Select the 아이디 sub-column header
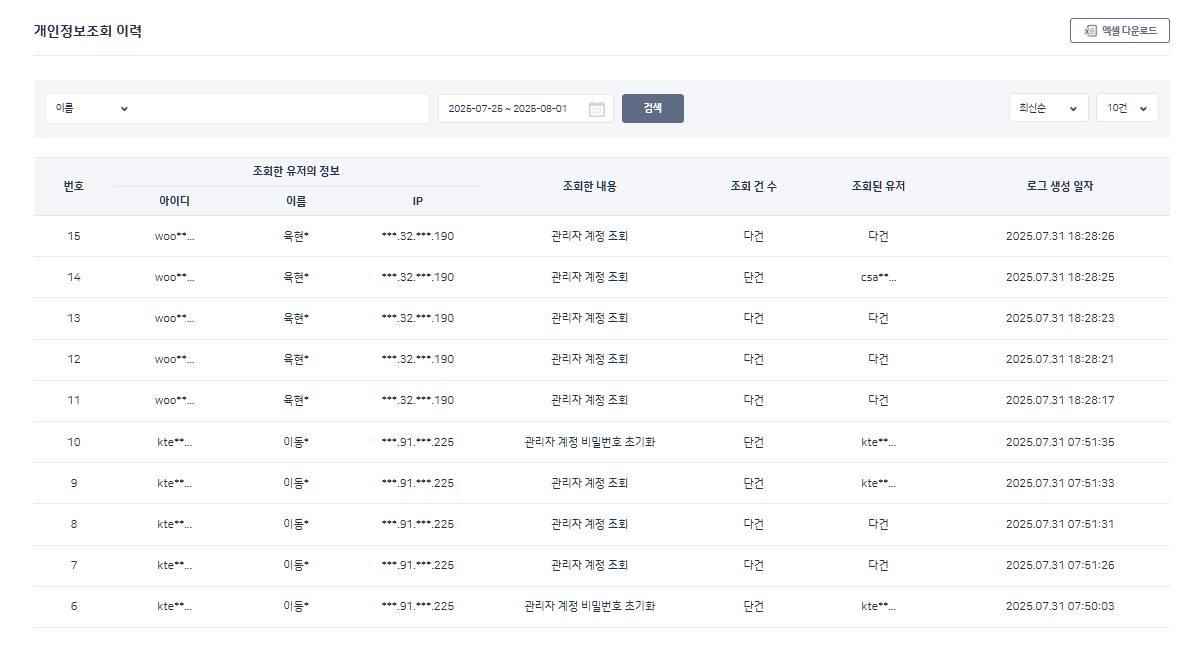This screenshot has width=1188, height=645. pos(174,201)
